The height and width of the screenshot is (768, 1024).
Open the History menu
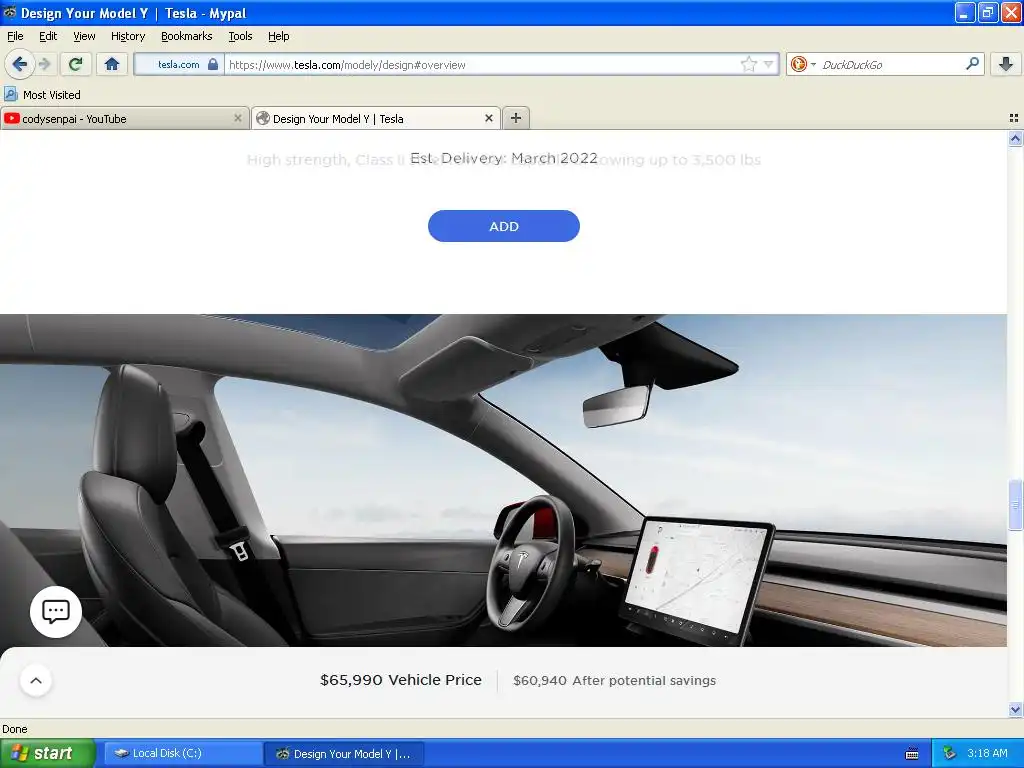pyautogui.click(x=128, y=36)
